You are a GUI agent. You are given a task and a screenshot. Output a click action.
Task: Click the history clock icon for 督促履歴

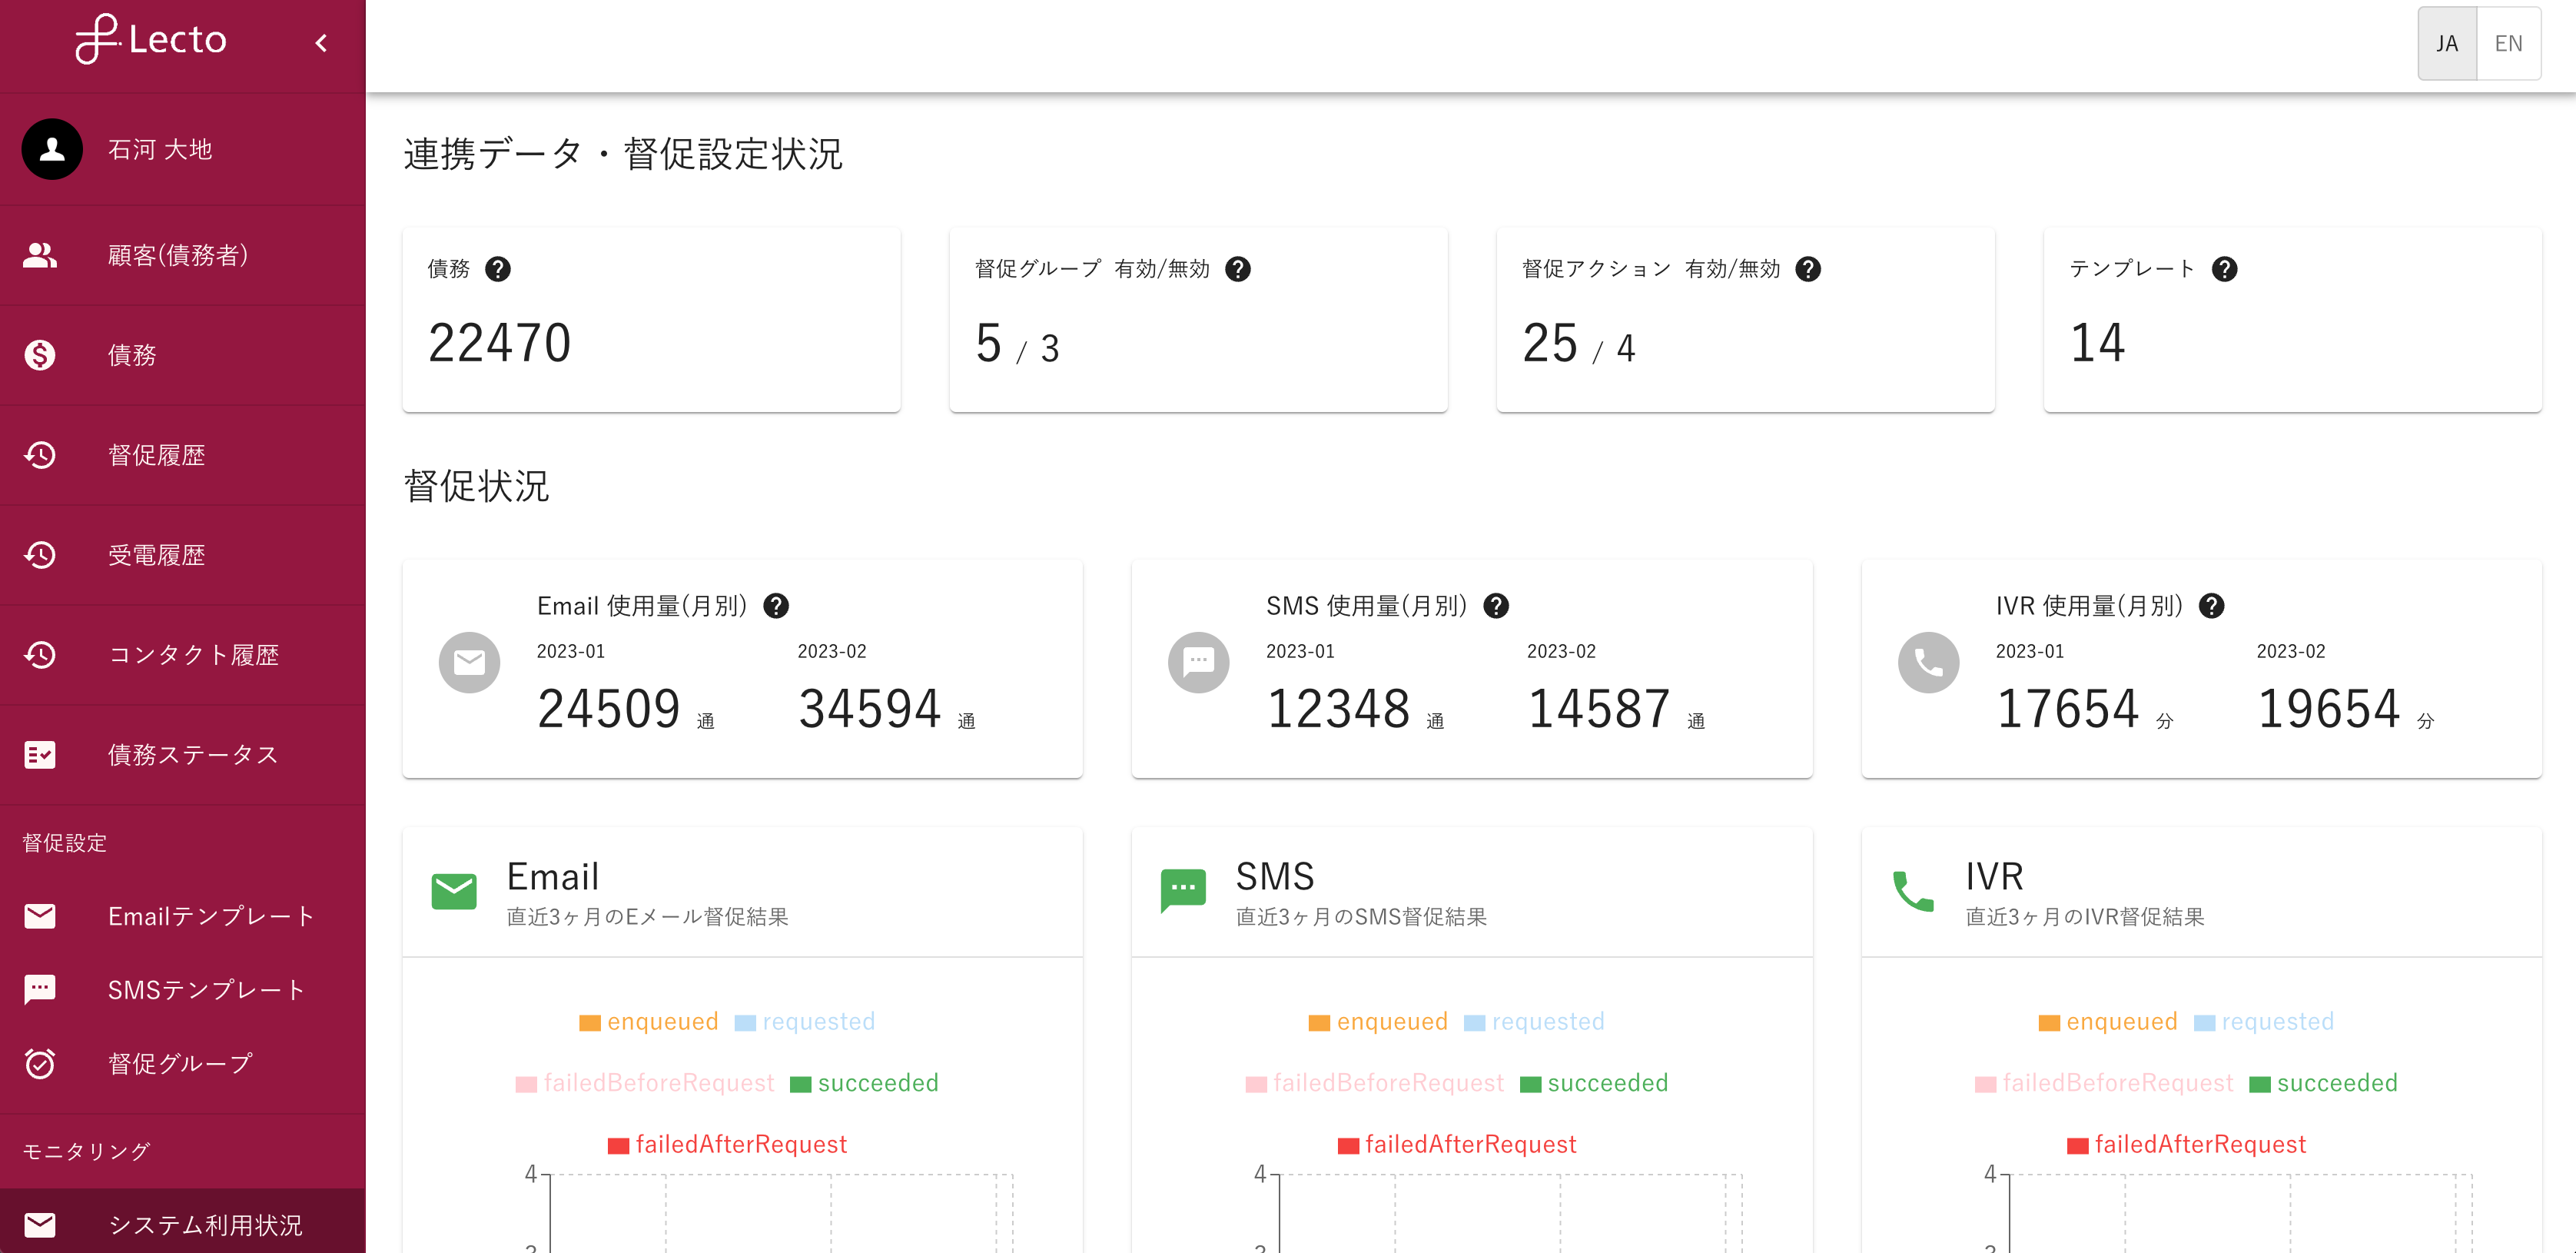click(x=40, y=455)
